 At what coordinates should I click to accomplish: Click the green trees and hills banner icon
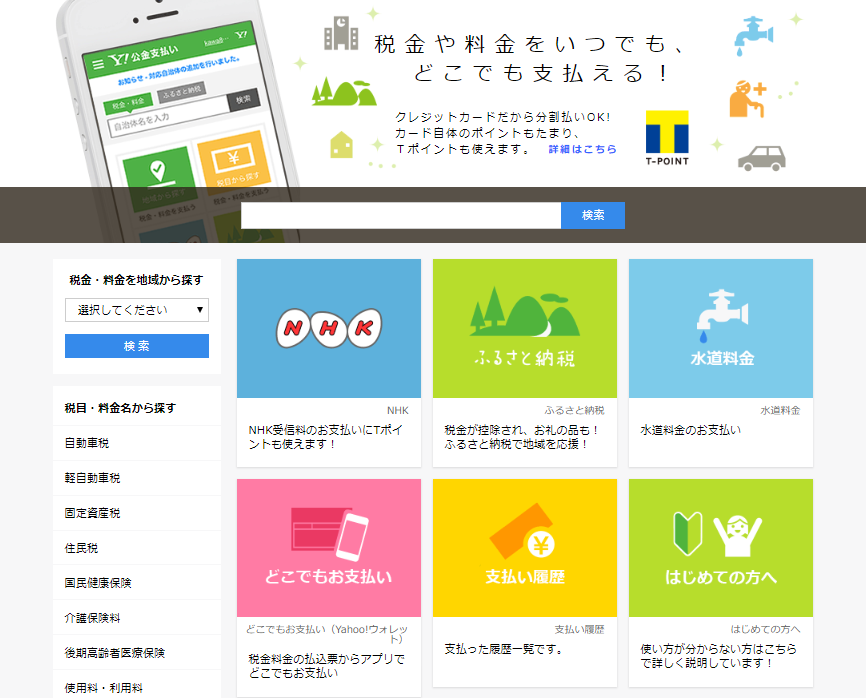344,91
